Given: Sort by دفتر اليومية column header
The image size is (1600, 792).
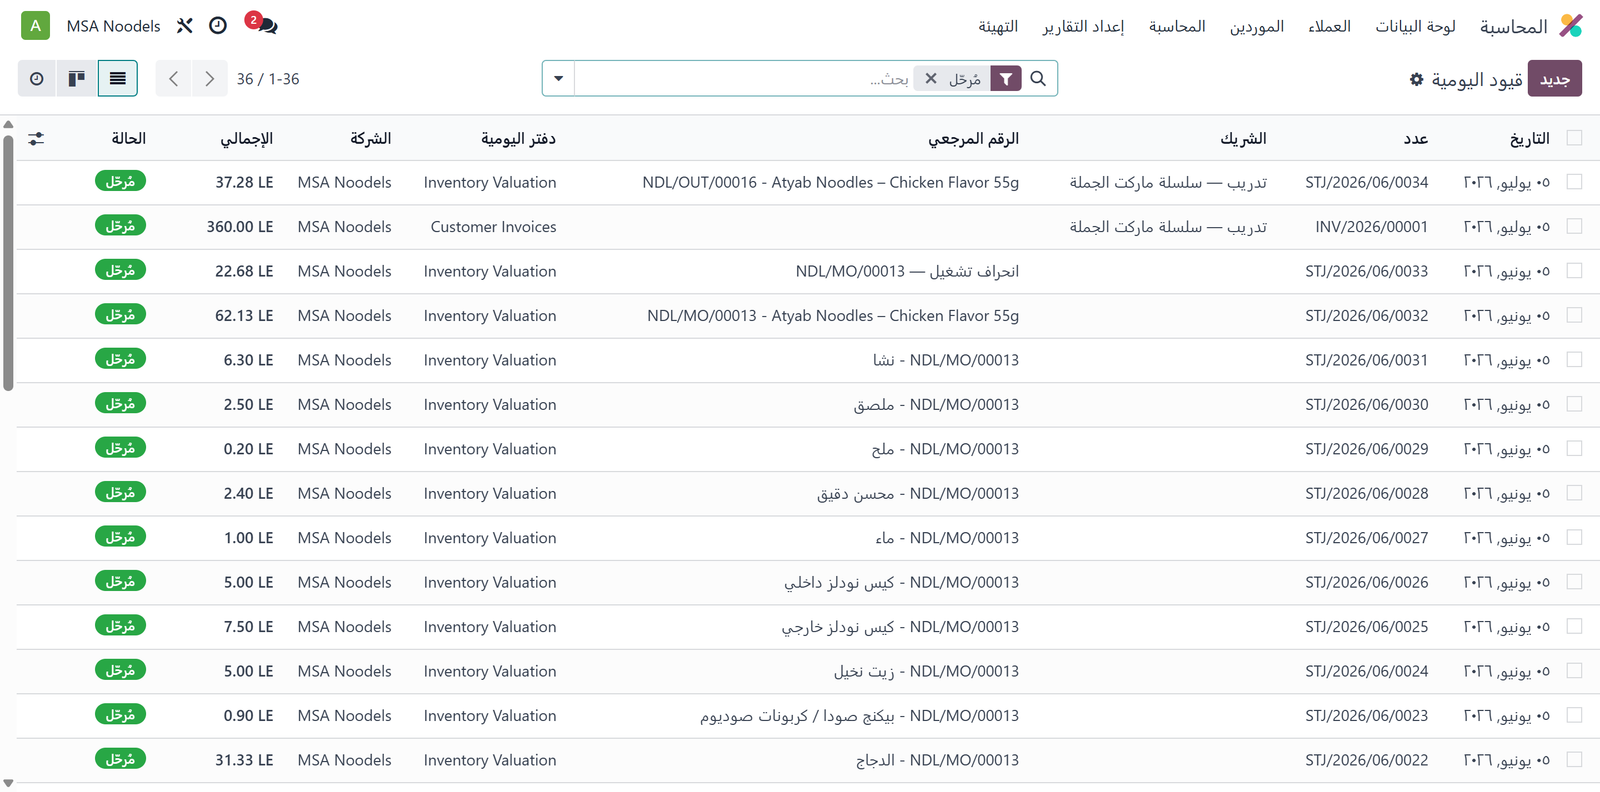Looking at the screenshot, I should coord(518,138).
